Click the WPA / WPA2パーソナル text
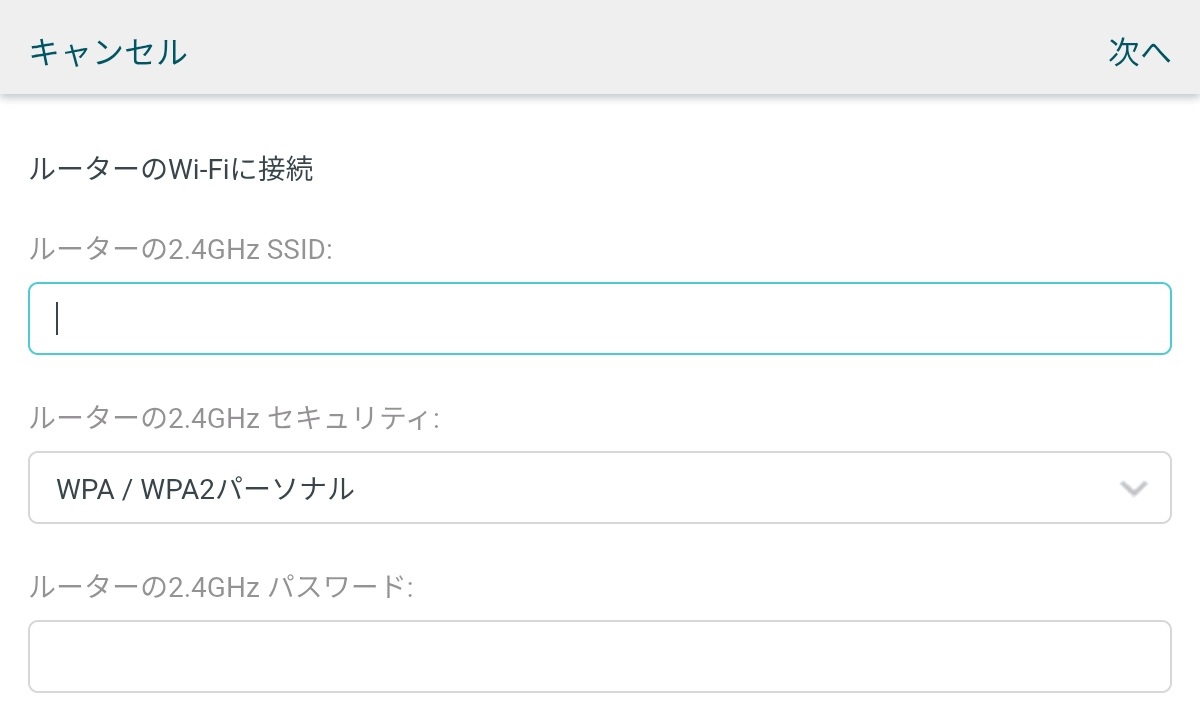This screenshot has height=711, width=1200. (x=205, y=488)
